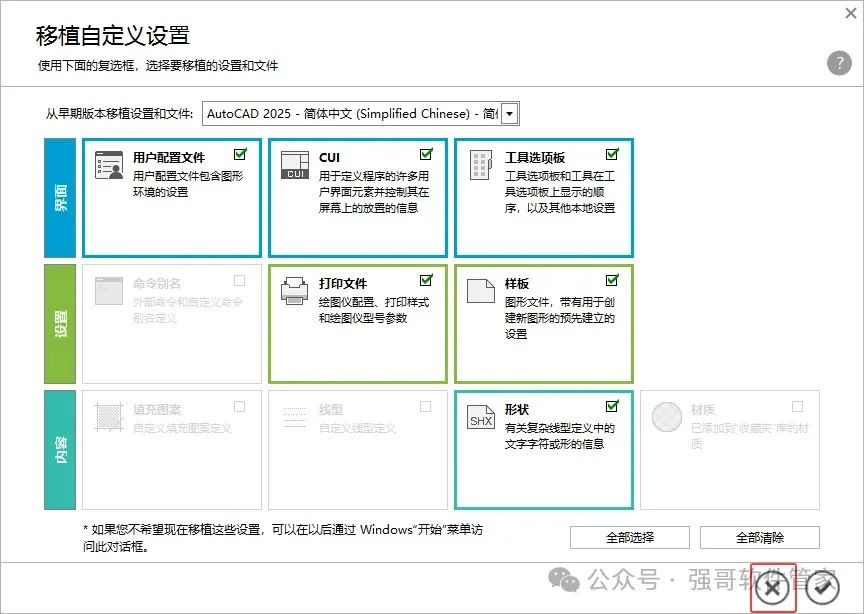Click the 样板 blank page icon
Image resolution: width=864 pixels, height=614 pixels.
click(x=480, y=290)
